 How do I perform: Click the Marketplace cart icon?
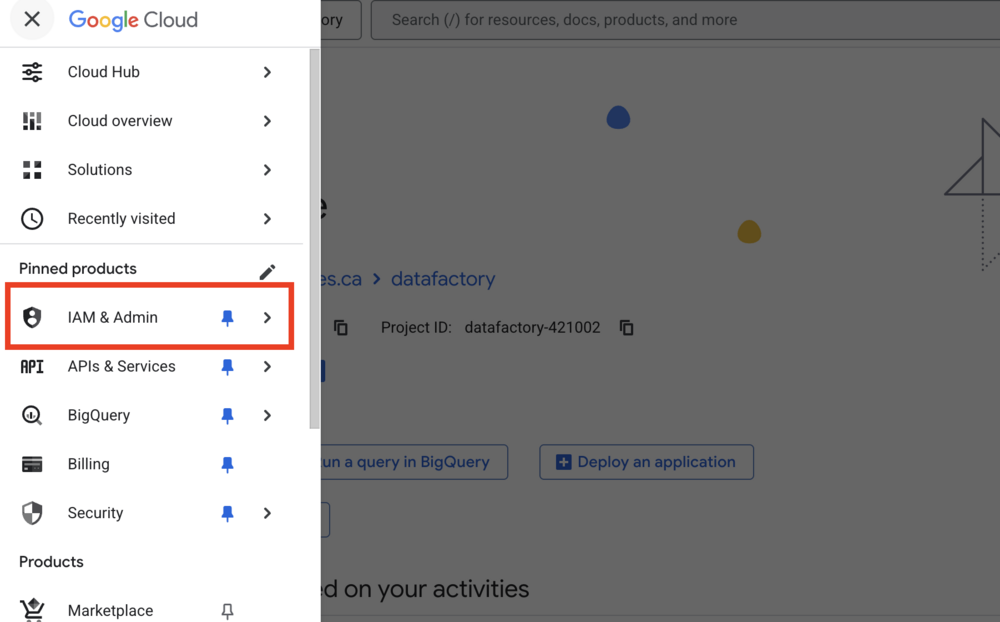32,610
